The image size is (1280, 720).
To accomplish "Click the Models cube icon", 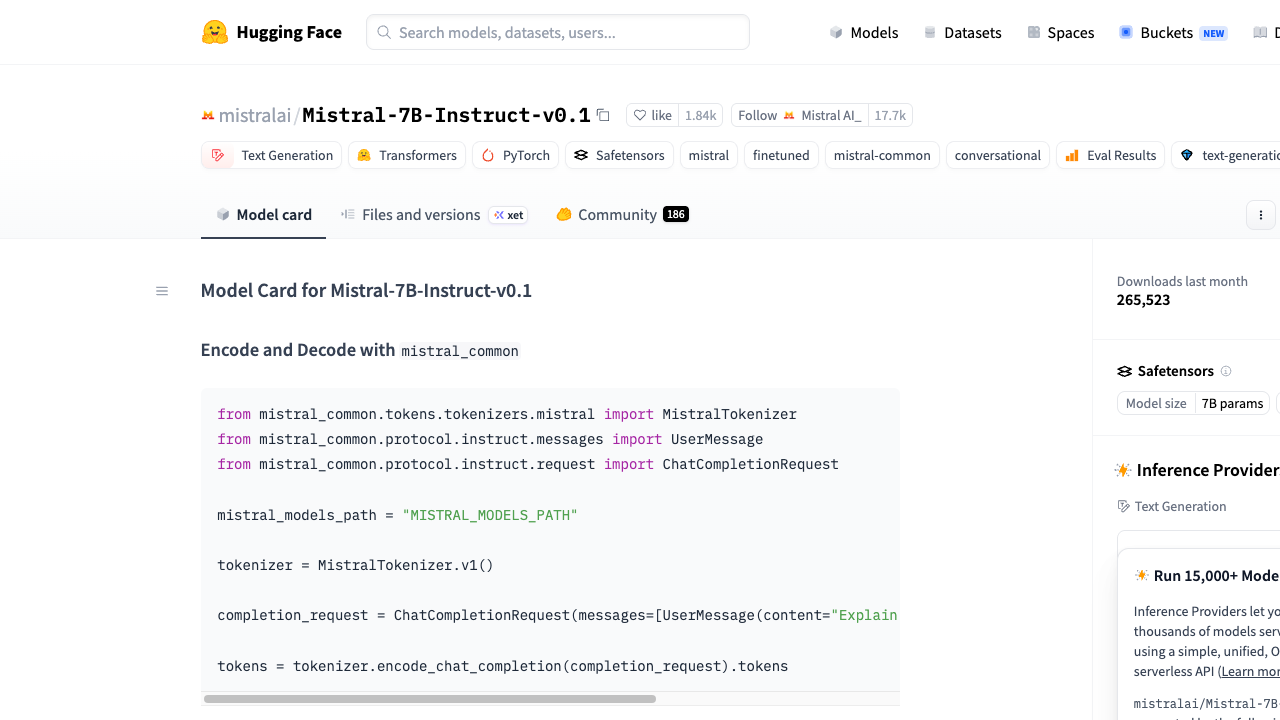I will coord(836,32).
